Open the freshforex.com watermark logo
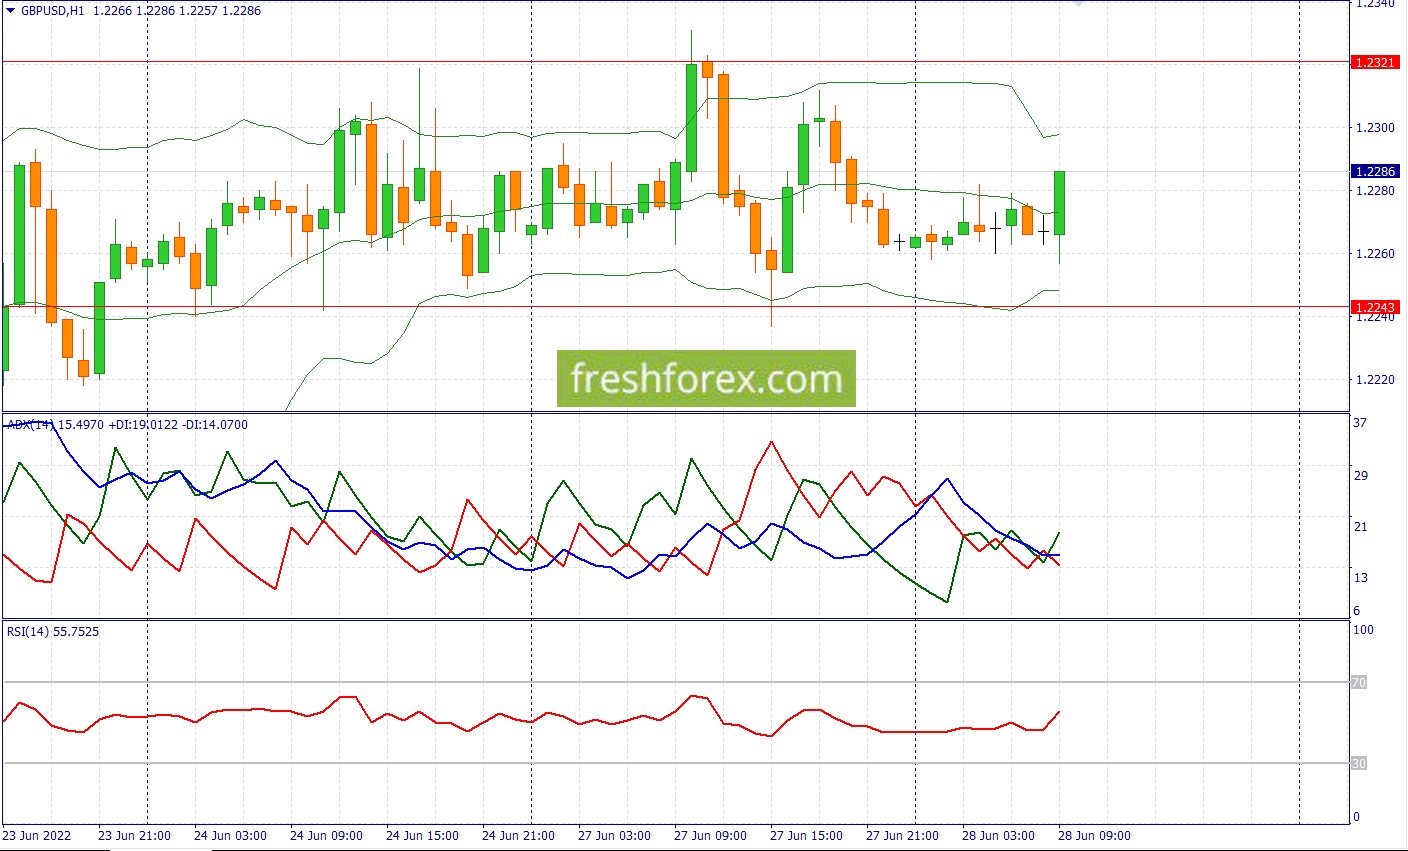Screen dimensions: 1408x851 point(706,379)
